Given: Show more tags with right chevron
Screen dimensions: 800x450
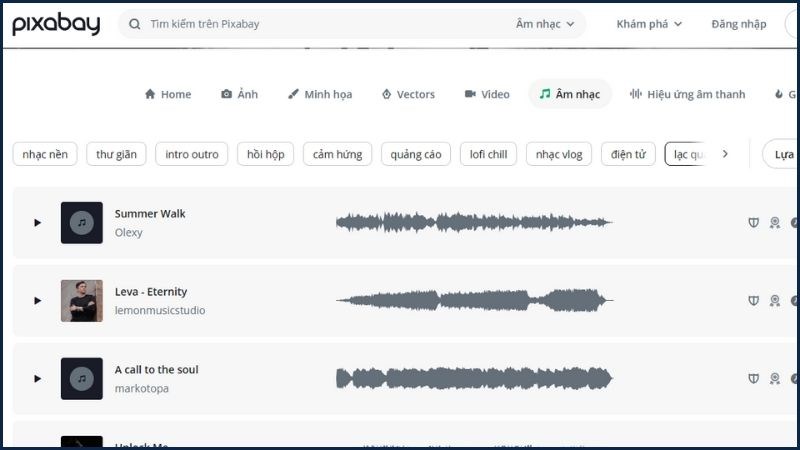Looking at the screenshot, I should click(725, 154).
